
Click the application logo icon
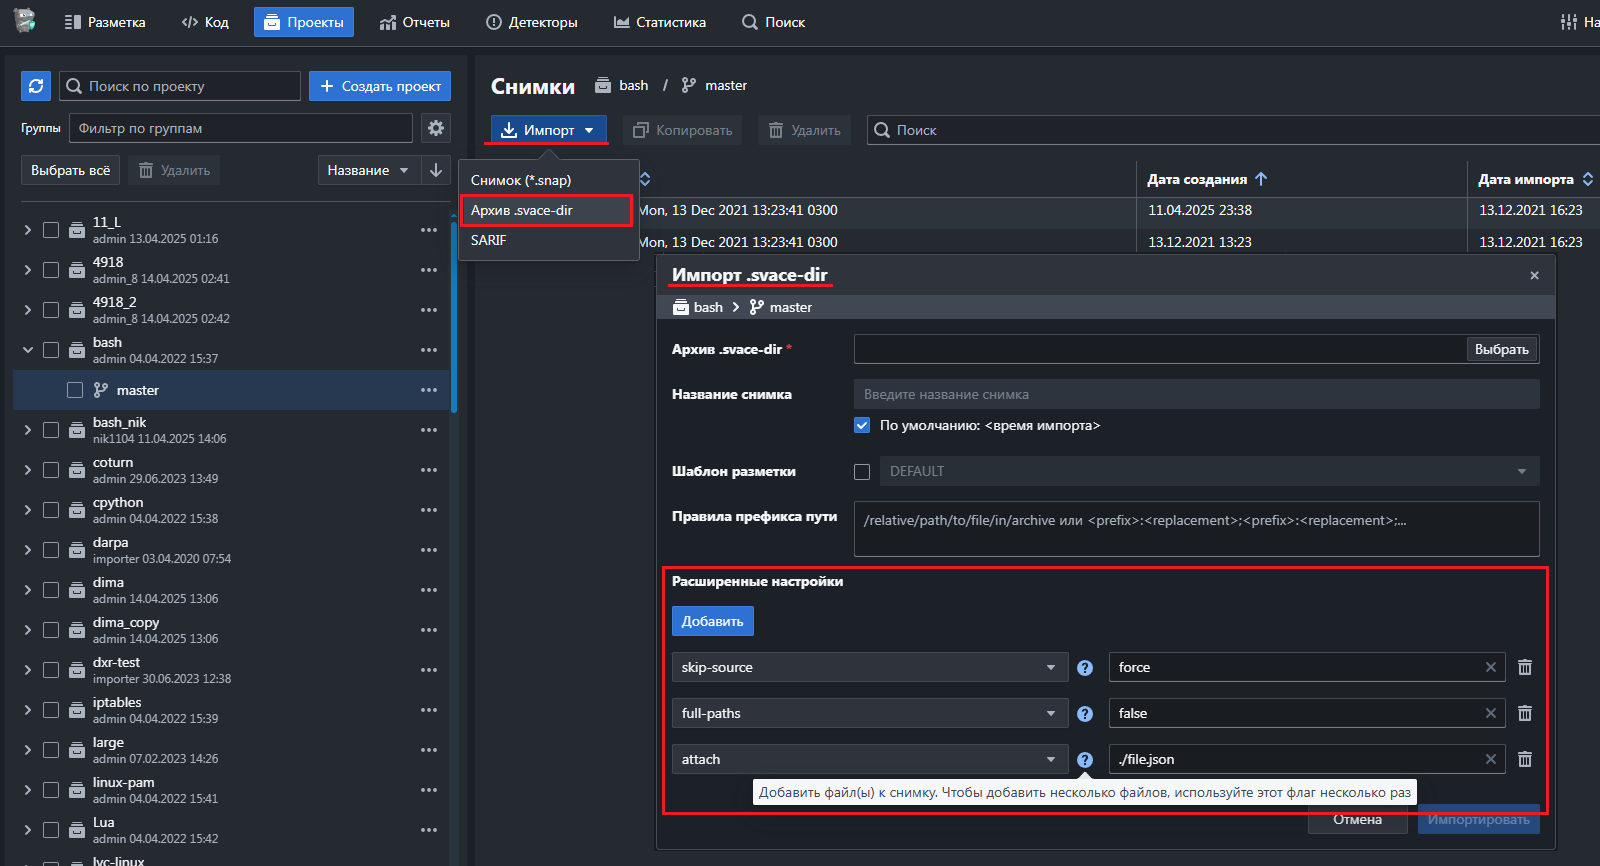(x=25, y=20)
